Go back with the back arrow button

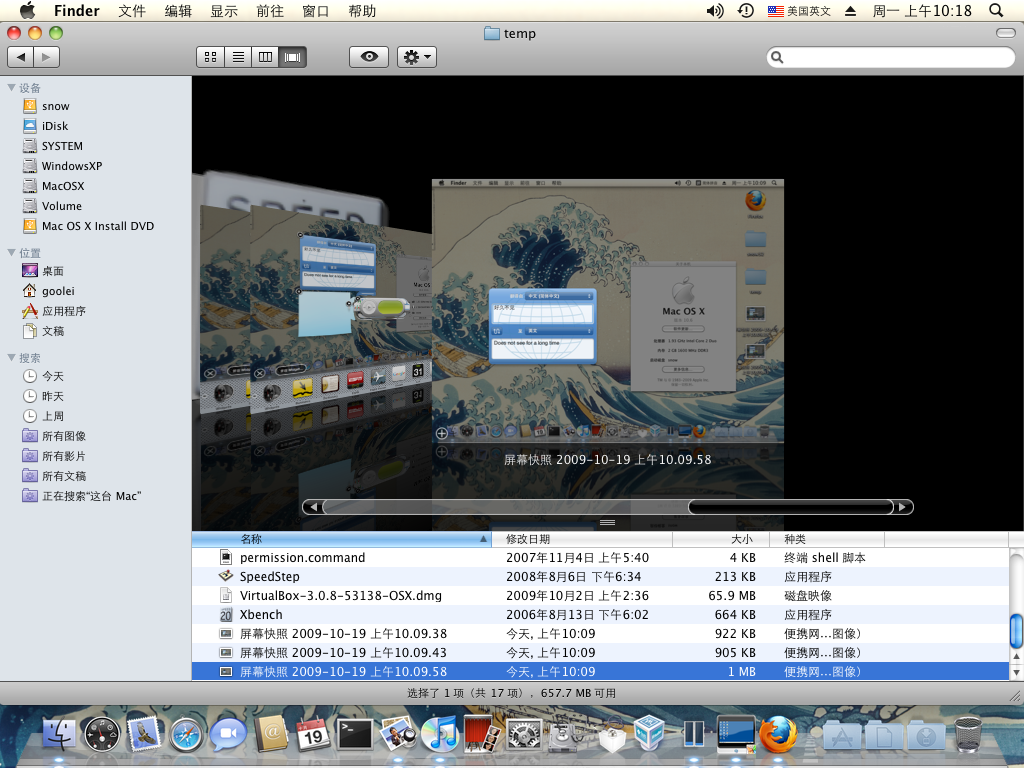(x=20, y=57)
